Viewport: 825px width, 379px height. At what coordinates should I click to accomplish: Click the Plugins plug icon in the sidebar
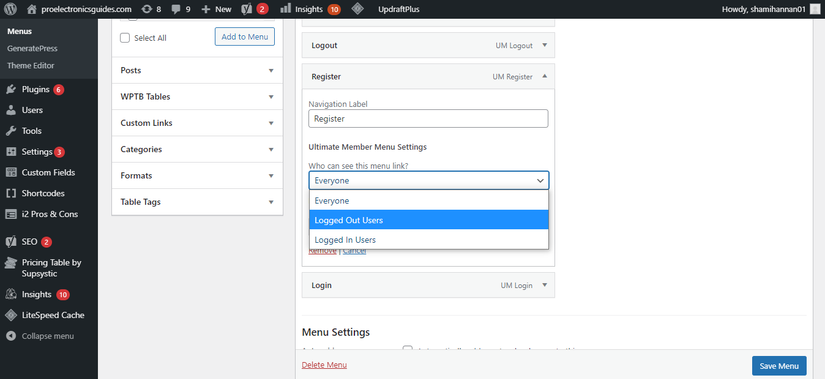[x=11, y=89]
